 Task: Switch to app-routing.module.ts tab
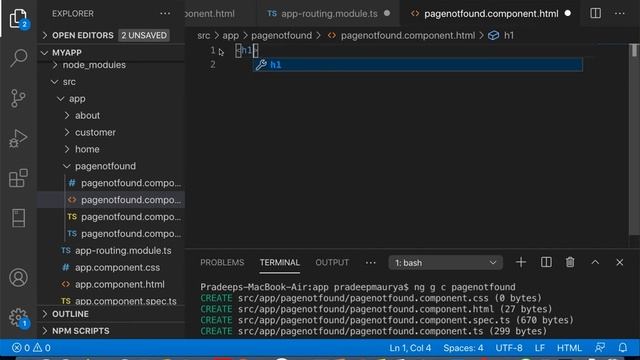pyautogui.click(x=329, y=13)
